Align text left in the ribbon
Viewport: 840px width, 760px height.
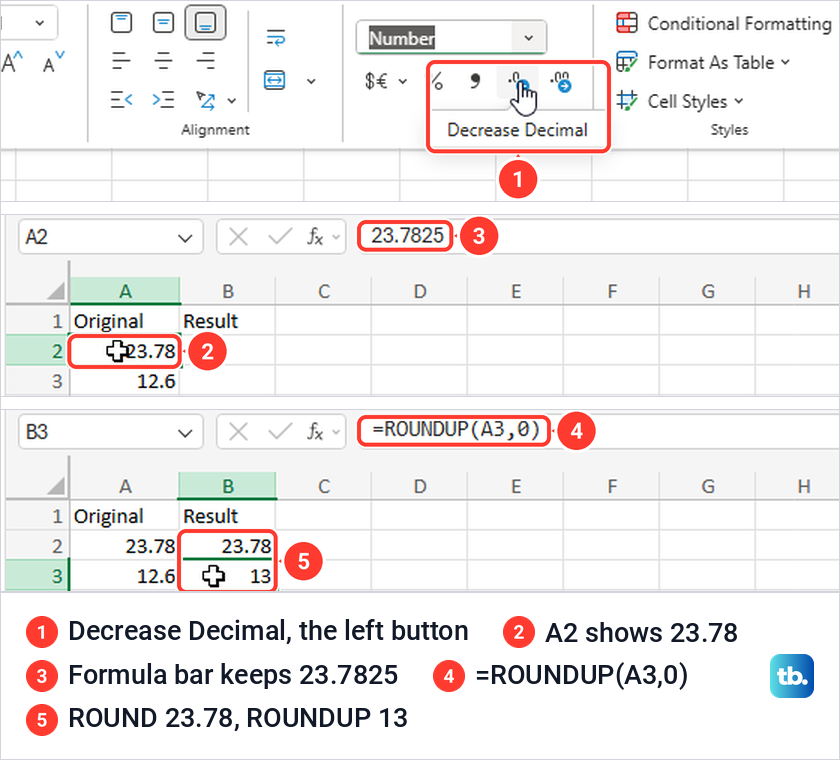click(121, 61)
